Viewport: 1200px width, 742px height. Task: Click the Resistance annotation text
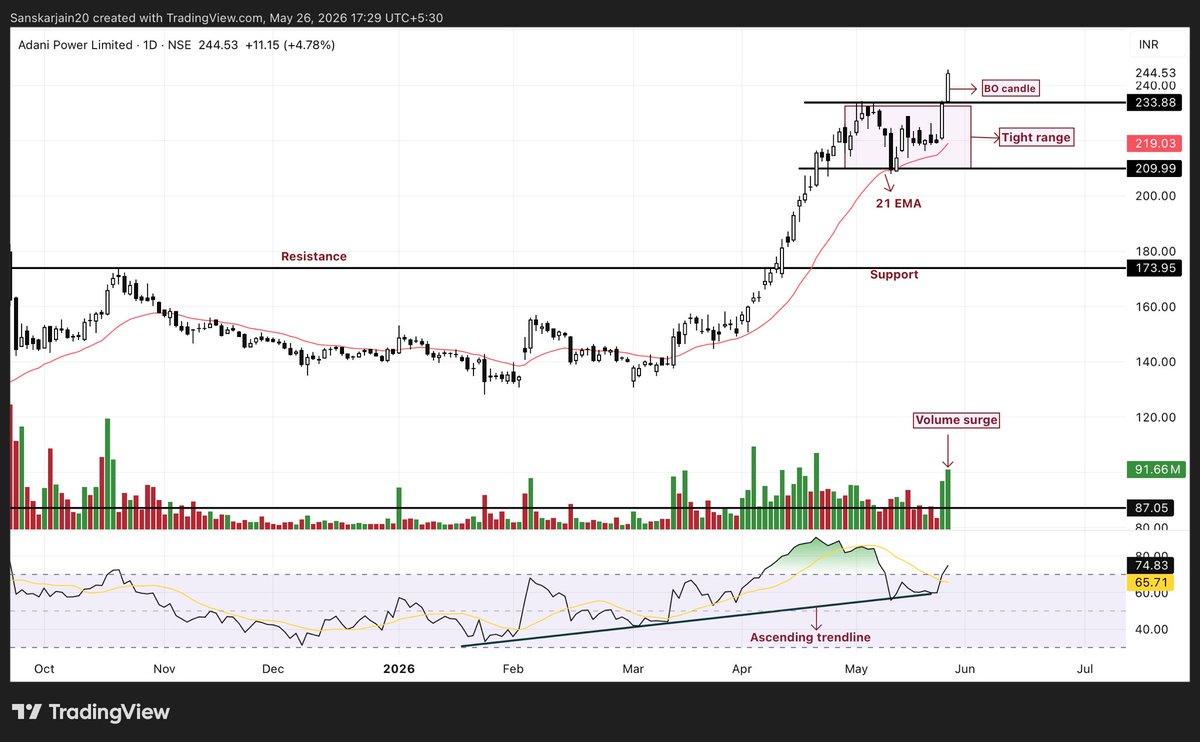click(x=314, y=257)
